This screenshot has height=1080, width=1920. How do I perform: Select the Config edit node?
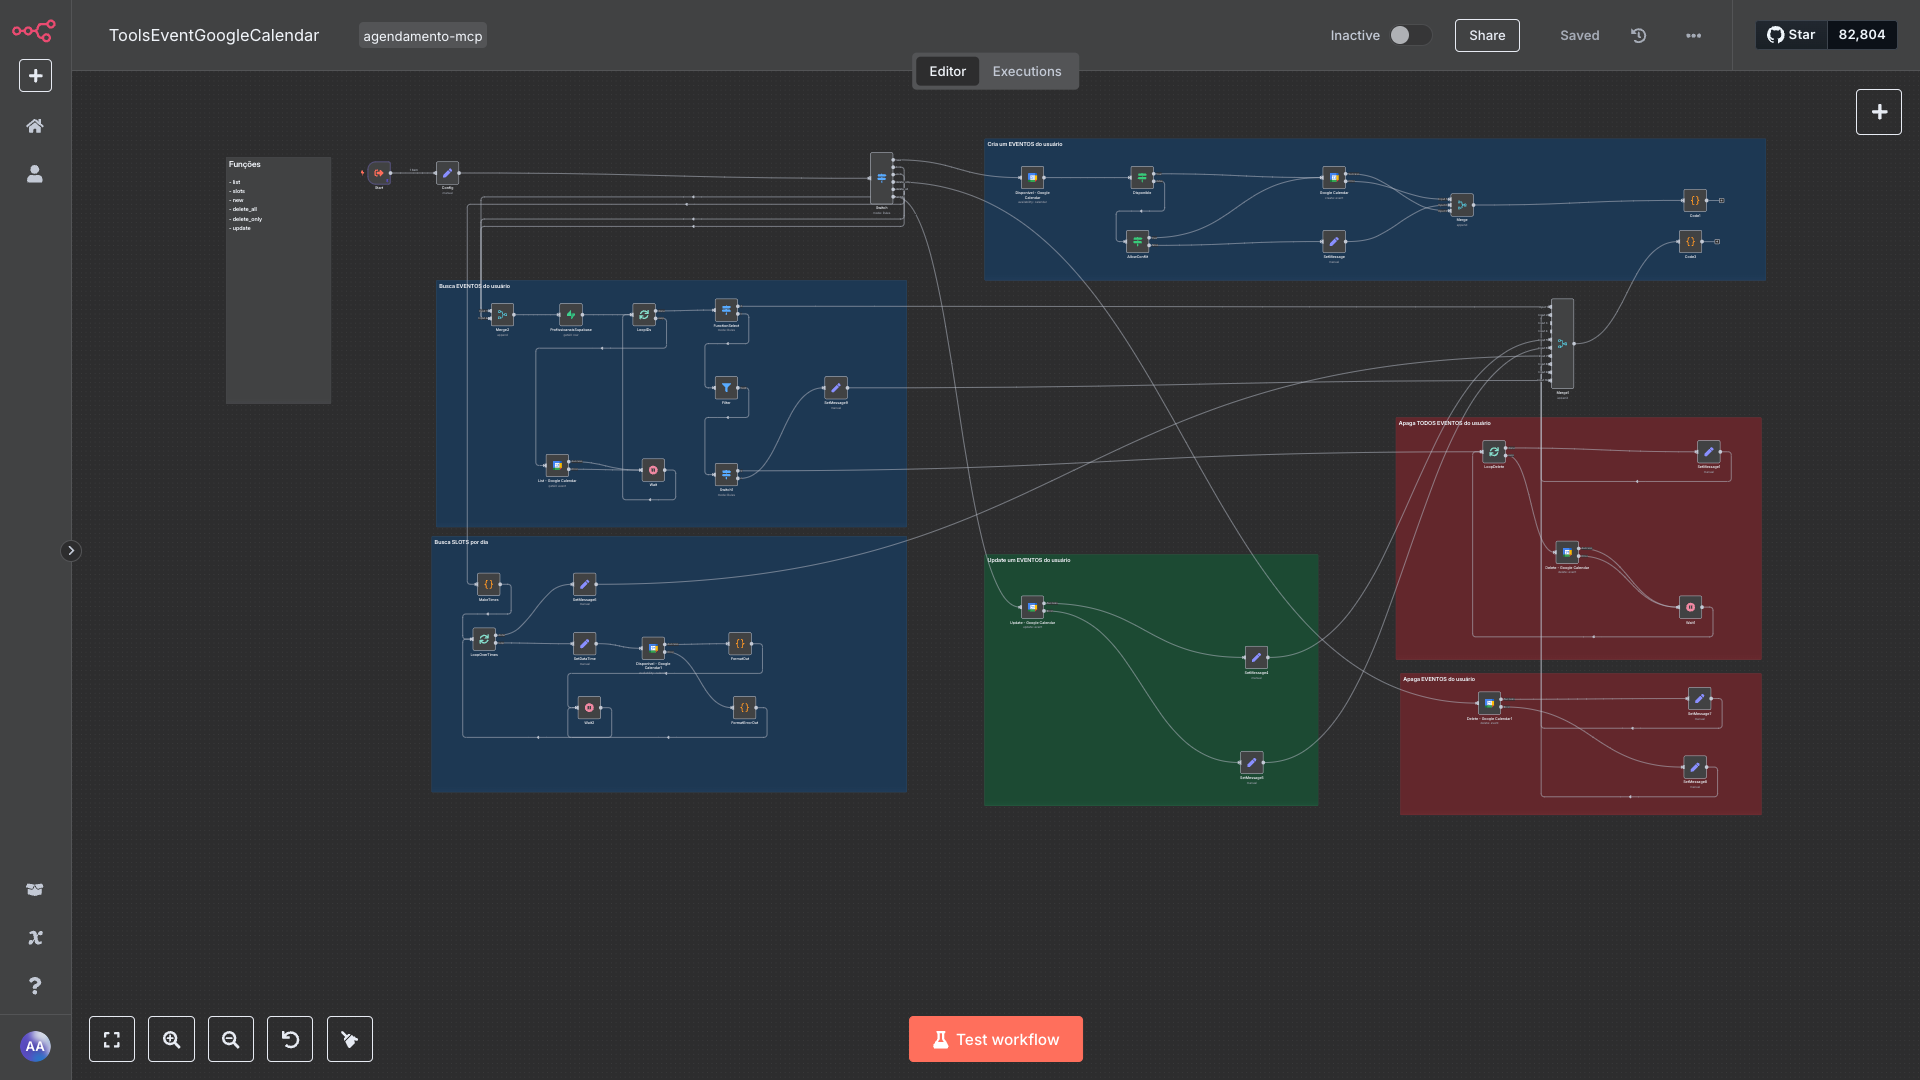[x=447, y=173]
